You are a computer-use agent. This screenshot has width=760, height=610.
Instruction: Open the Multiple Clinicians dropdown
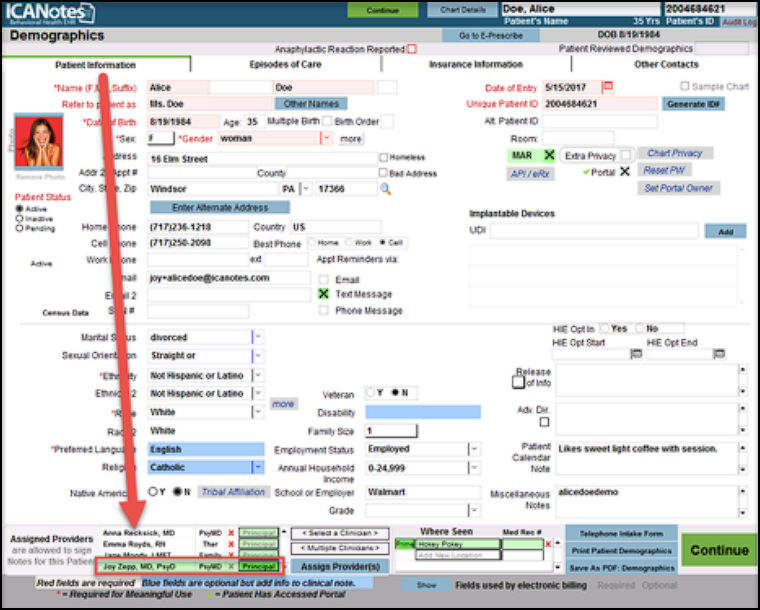tap(340, 548)
